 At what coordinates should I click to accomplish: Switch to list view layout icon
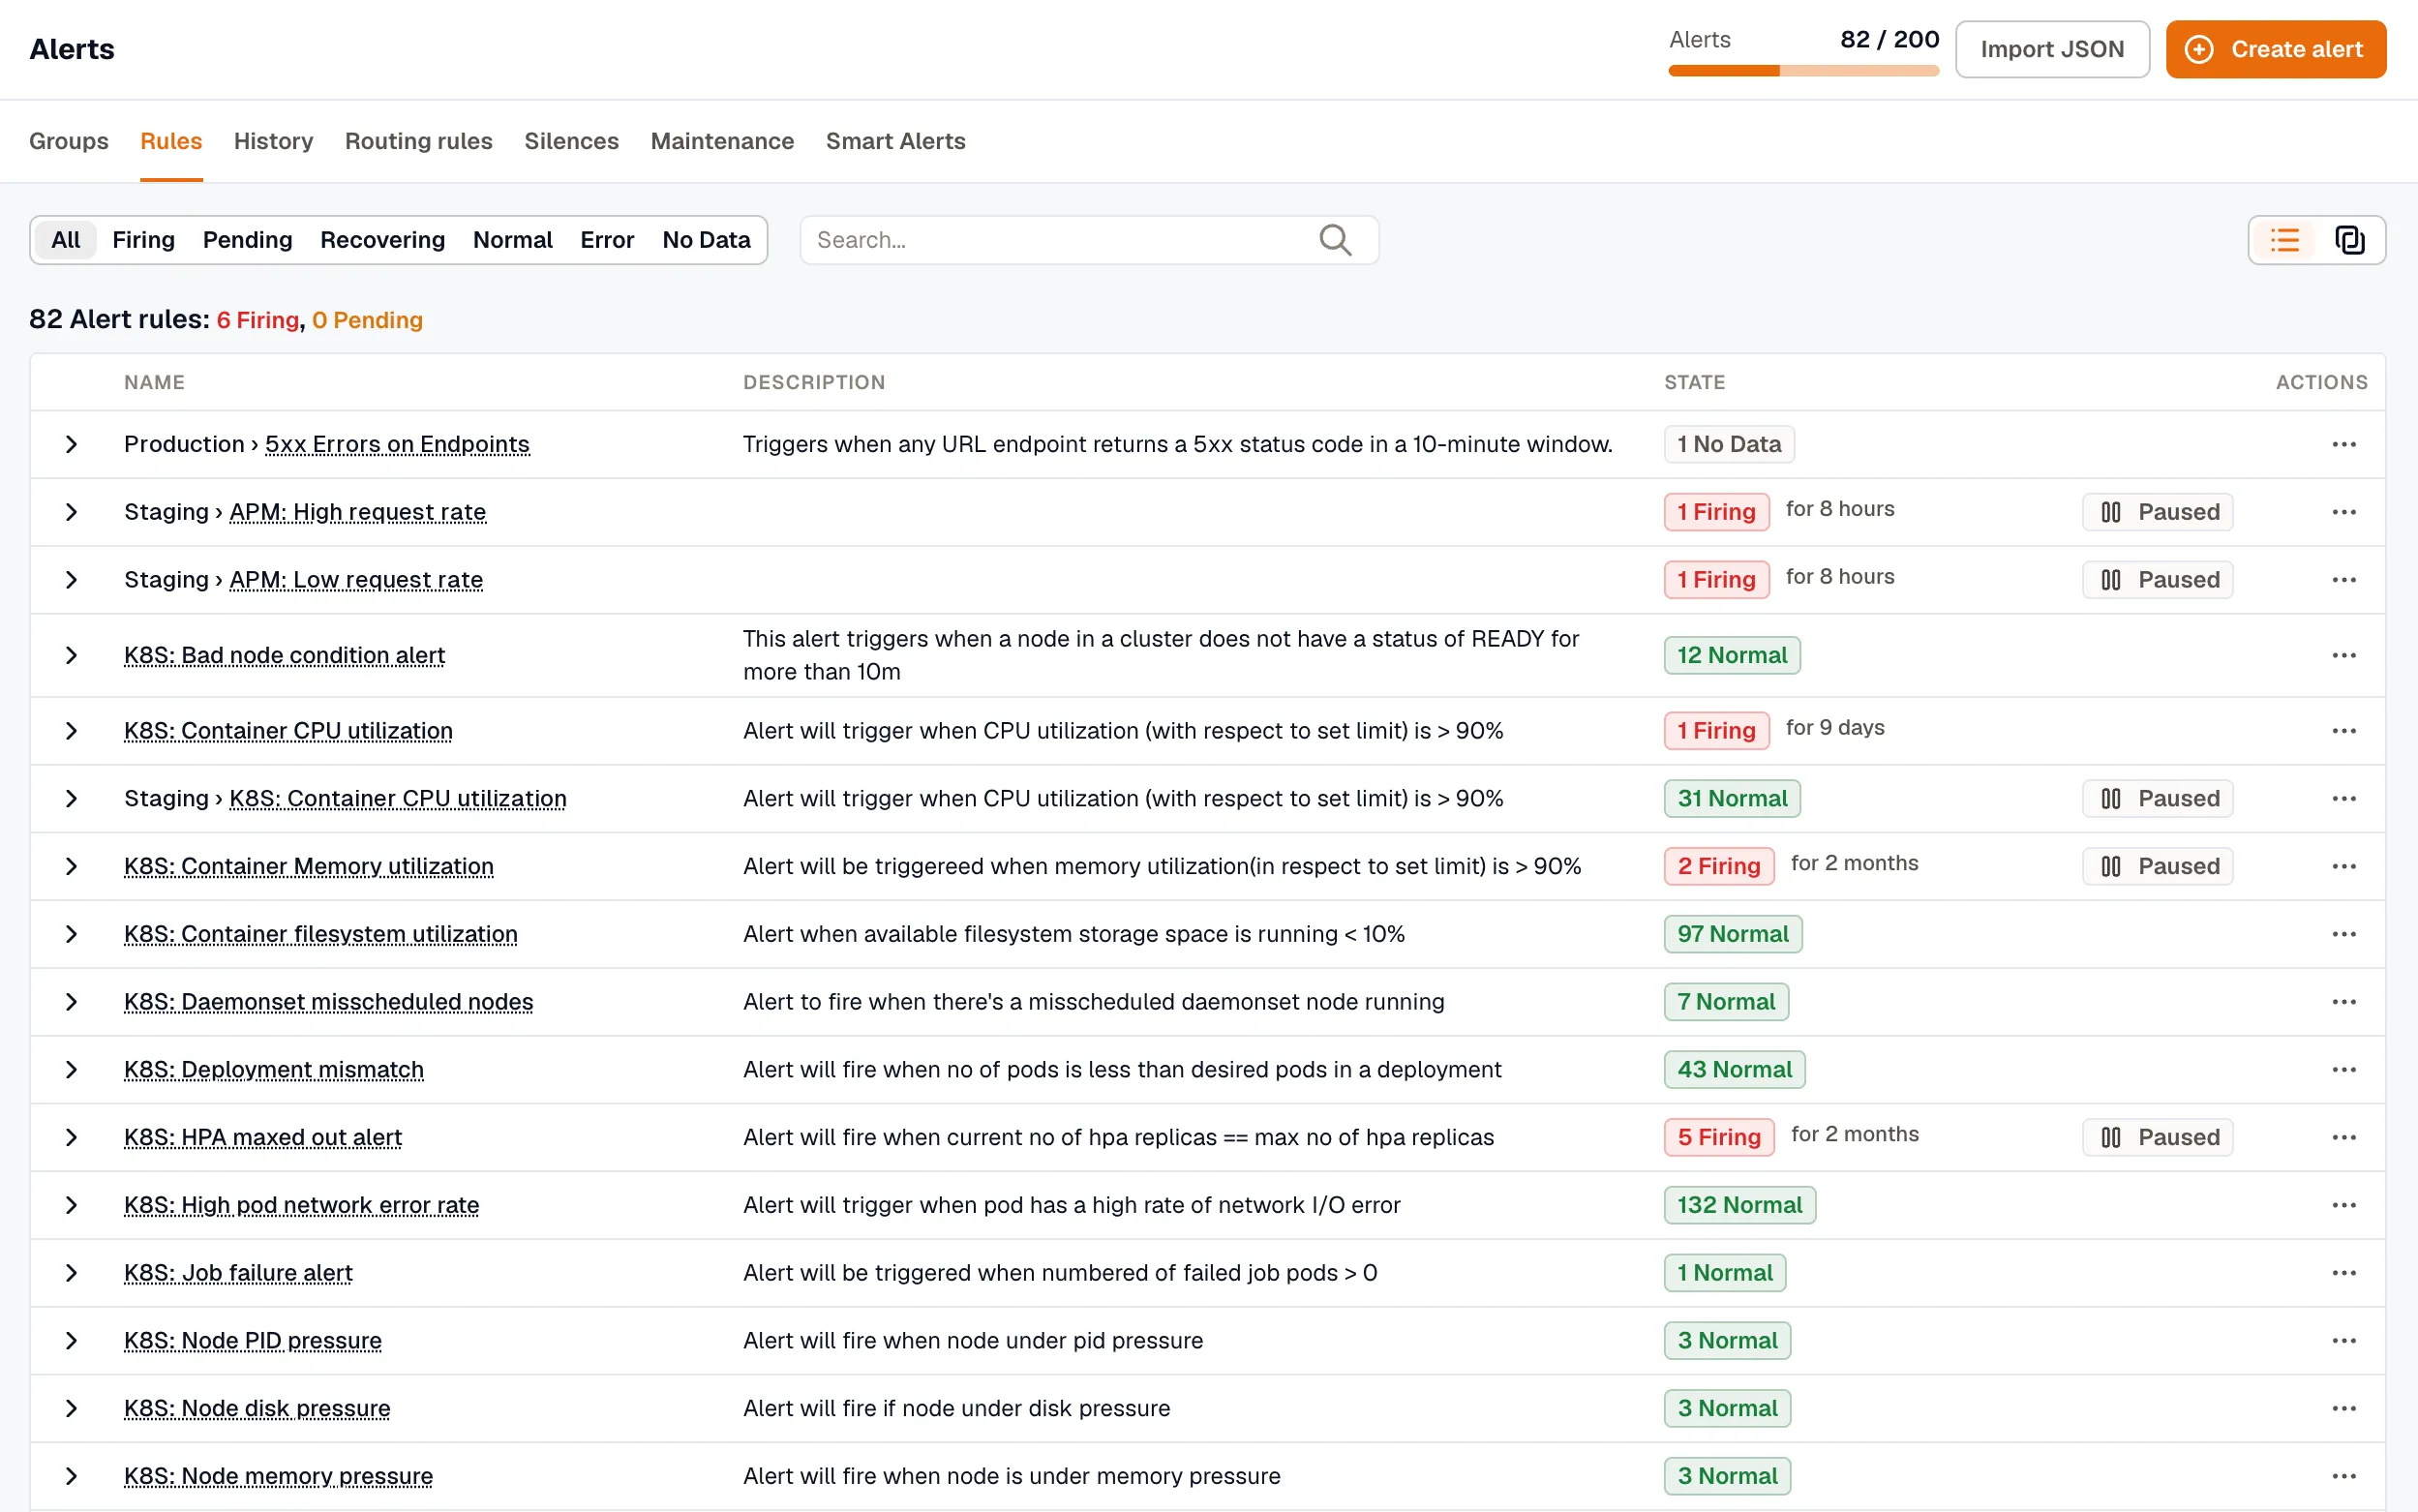coord(2284,240)
